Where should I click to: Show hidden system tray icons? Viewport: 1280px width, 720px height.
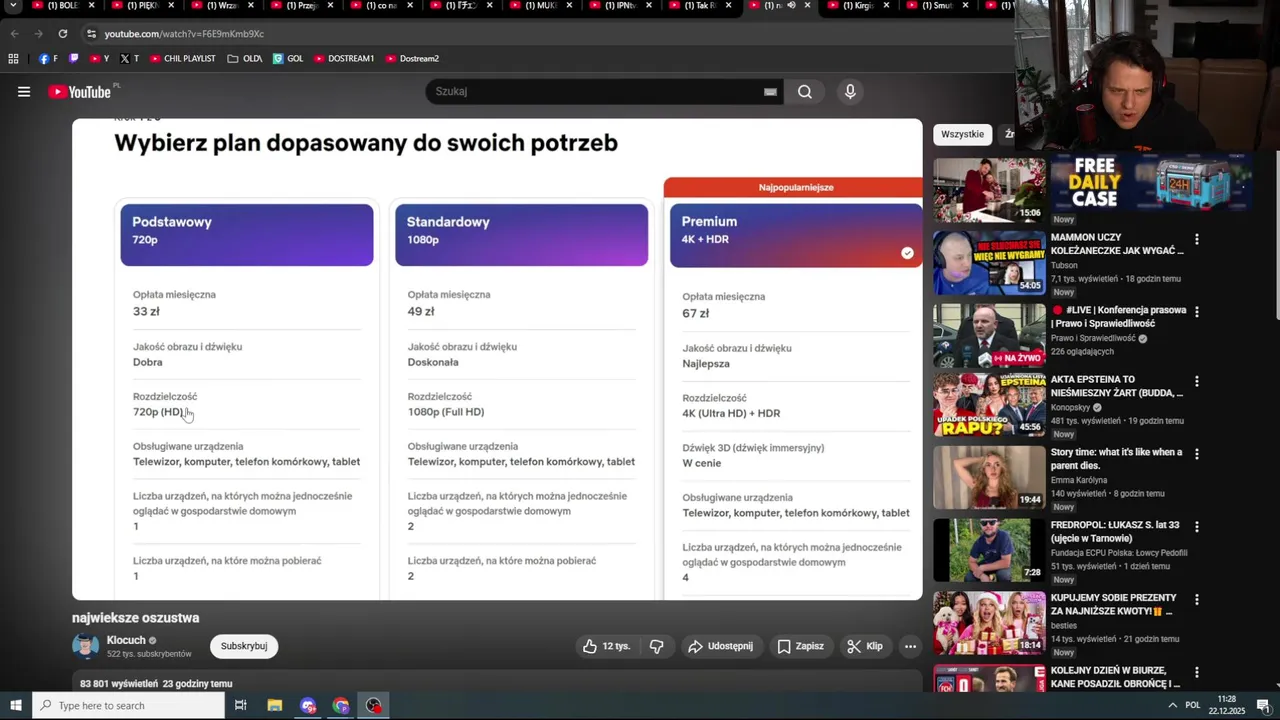(x=1172, y=706)
